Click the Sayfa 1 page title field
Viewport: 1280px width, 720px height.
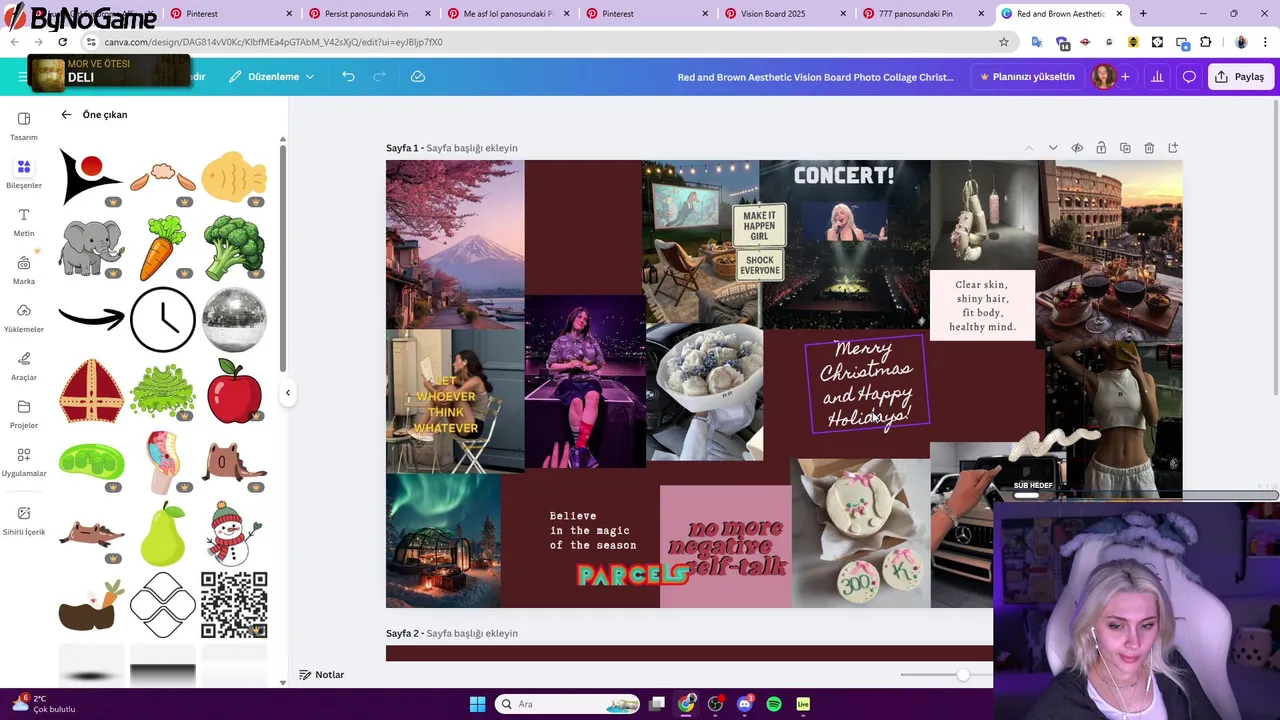tap(472, 148)
